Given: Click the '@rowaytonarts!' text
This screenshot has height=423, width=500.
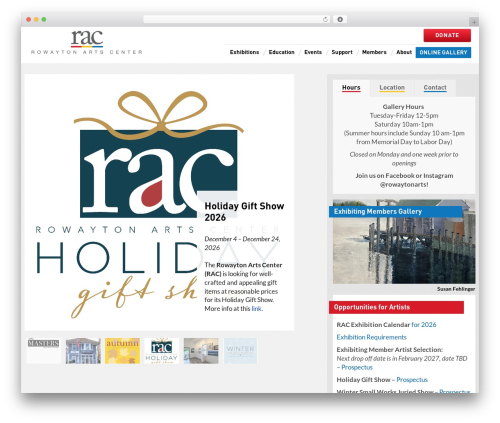Looking at the screenshot, I should point(404,184).
